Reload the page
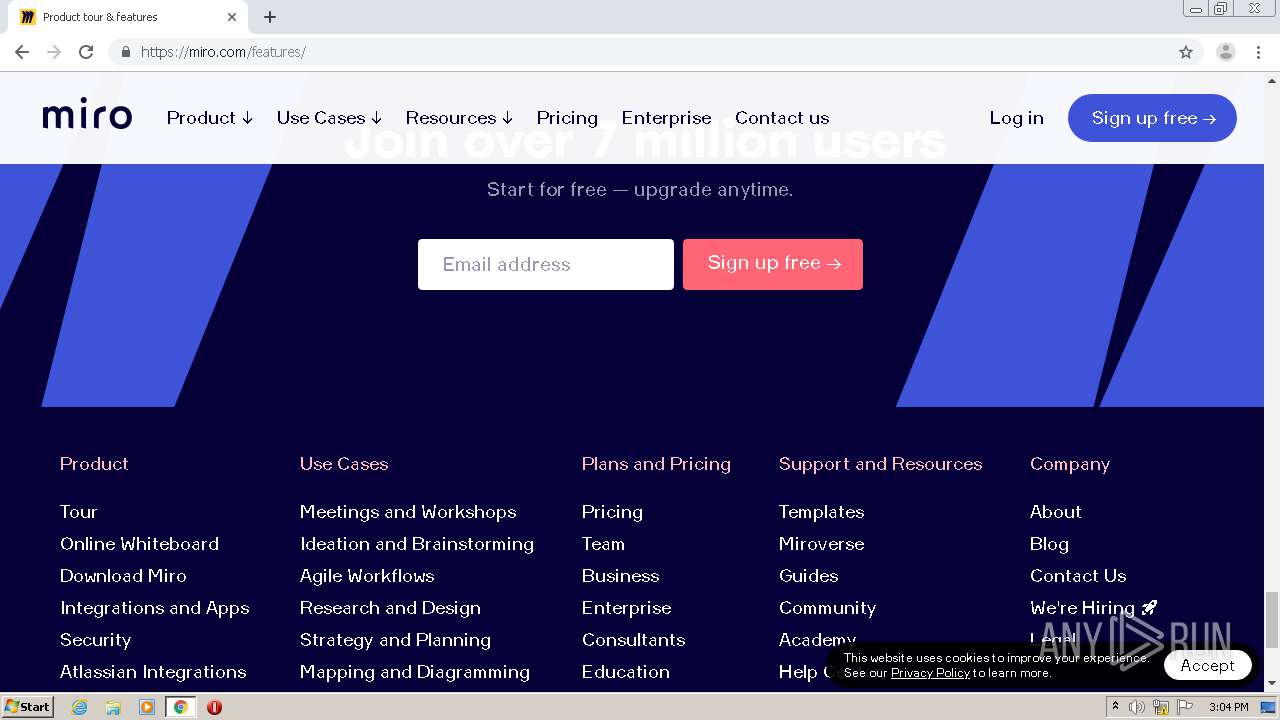 click(x=86, y=52)
